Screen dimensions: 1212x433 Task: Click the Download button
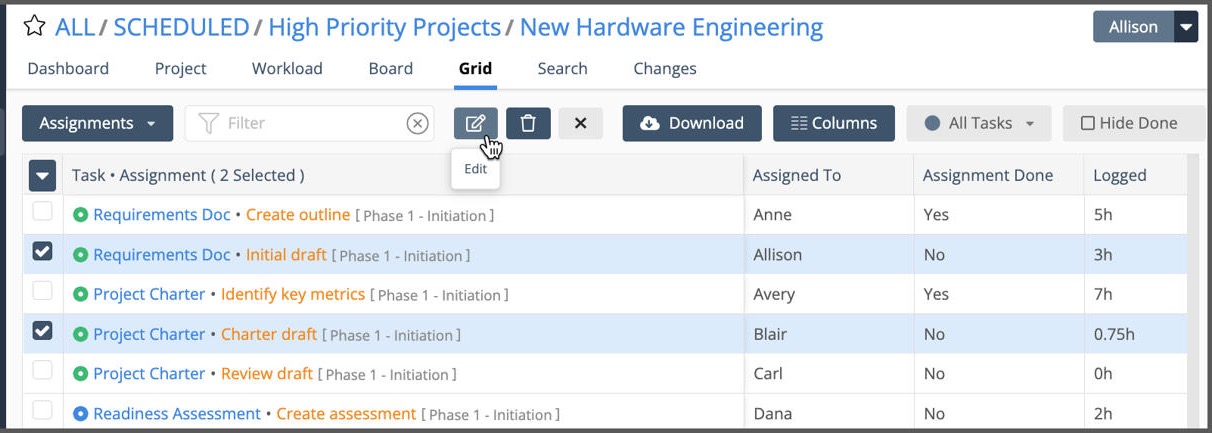click(x=692, y=123)
